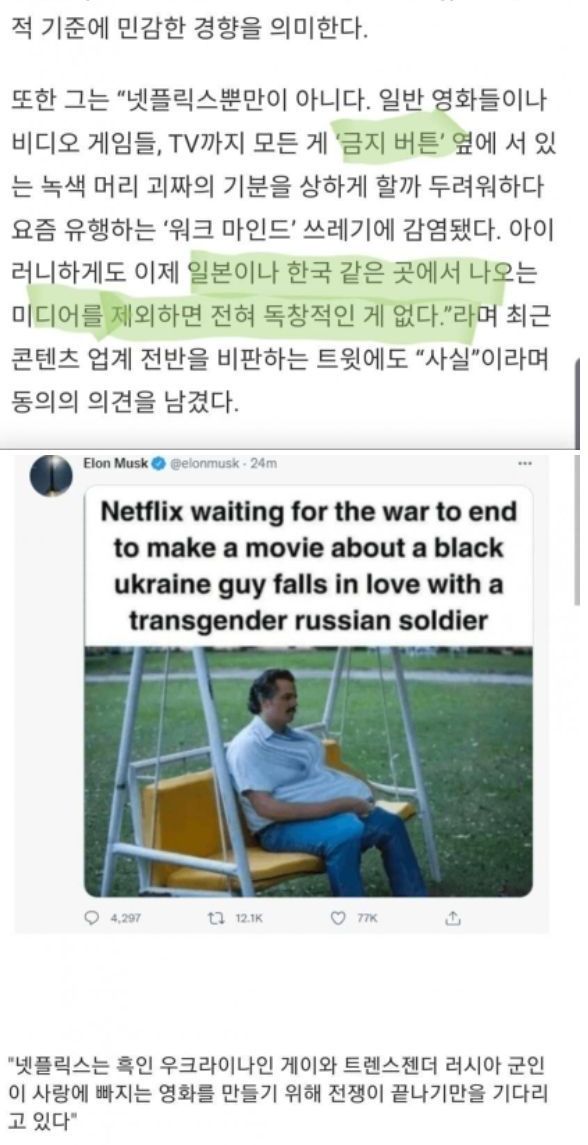The image size is (588, 1145).
Task: Open the @elonmusk handle link
Action: (204, 463)
